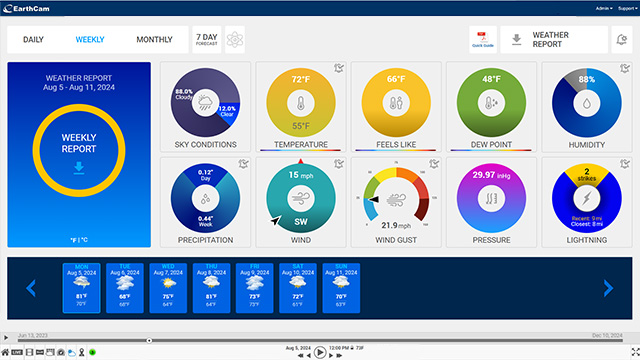Click the LIVE icon in bottom toolbar

click(x=17, y=352)
